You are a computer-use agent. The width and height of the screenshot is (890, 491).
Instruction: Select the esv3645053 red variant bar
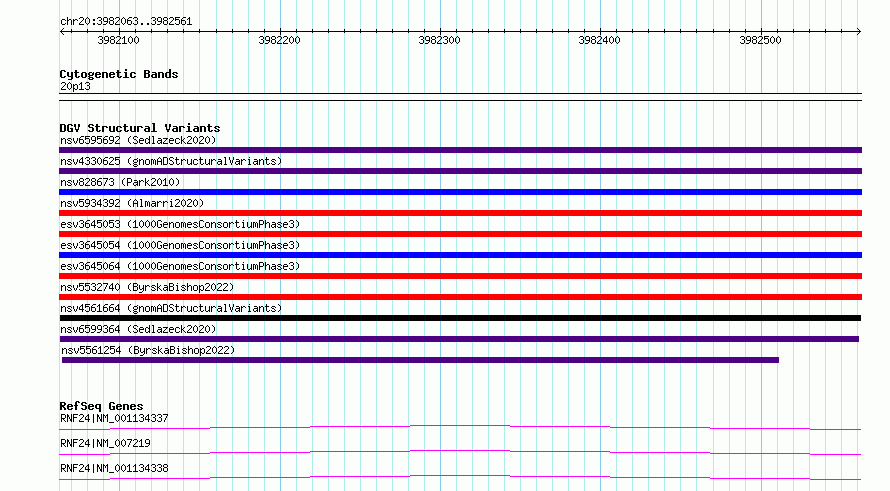(460, 234)
